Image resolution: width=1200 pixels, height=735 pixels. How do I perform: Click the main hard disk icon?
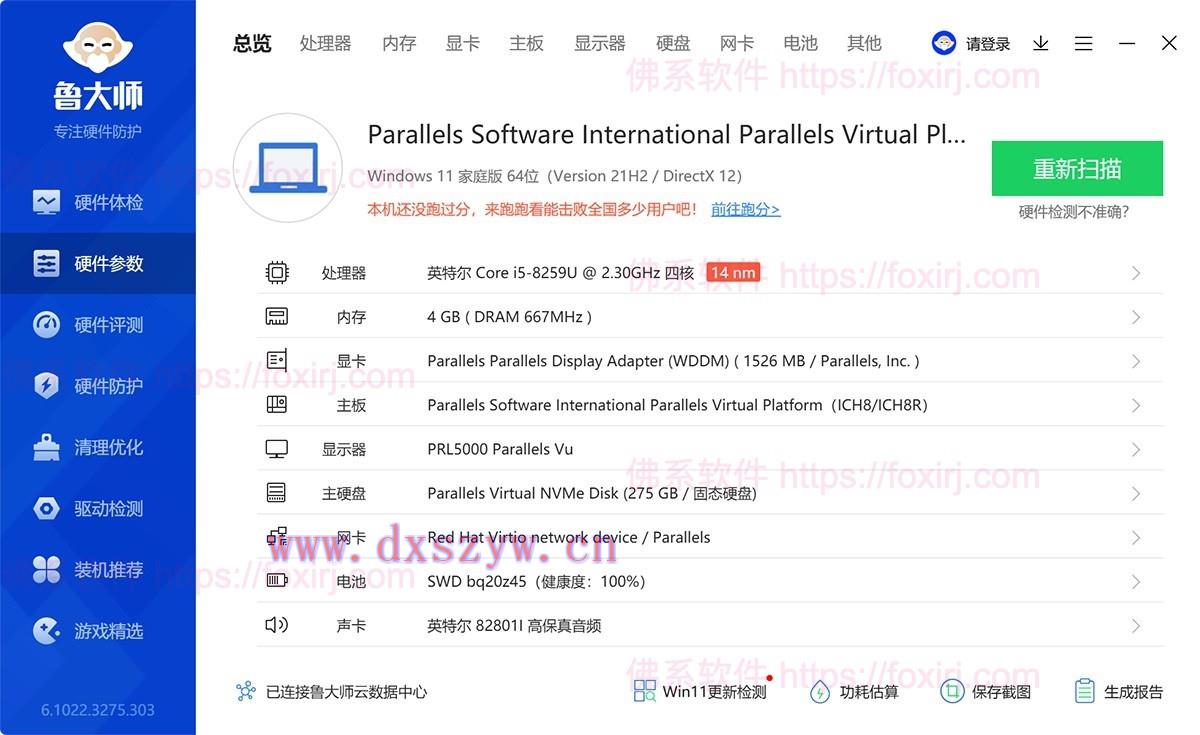(277, 493)
